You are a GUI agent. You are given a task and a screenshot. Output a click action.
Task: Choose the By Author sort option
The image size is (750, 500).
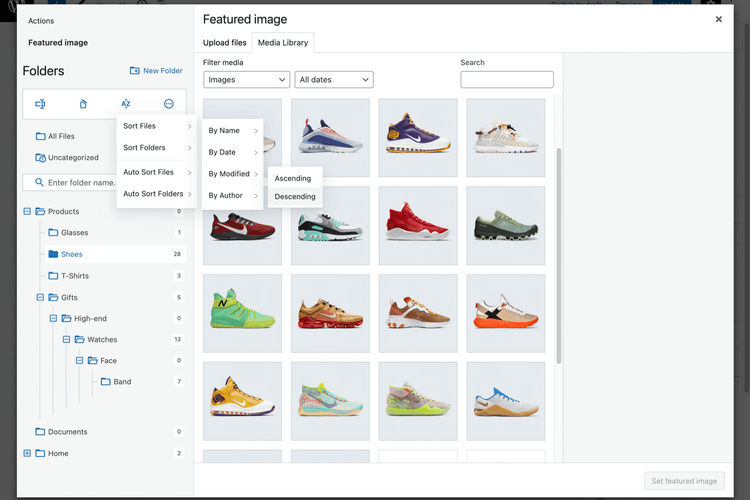[x=232, y=195]
